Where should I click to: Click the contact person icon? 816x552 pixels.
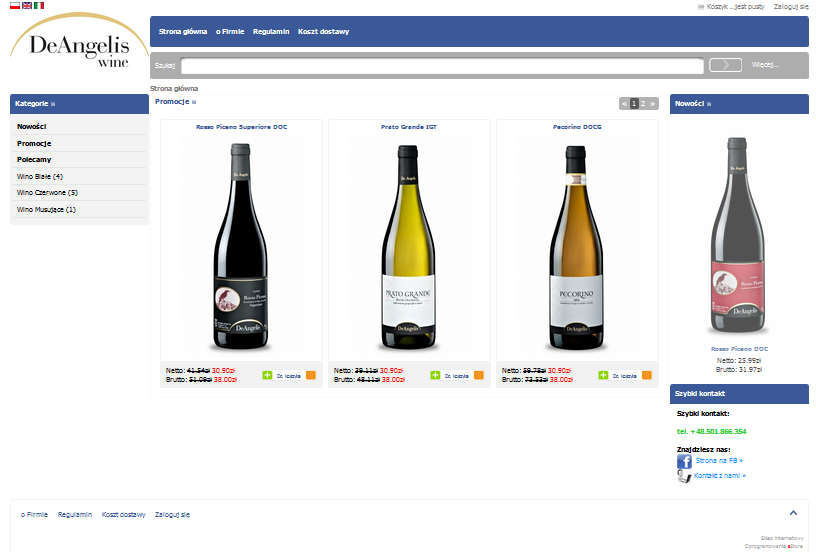coord(684,476)
